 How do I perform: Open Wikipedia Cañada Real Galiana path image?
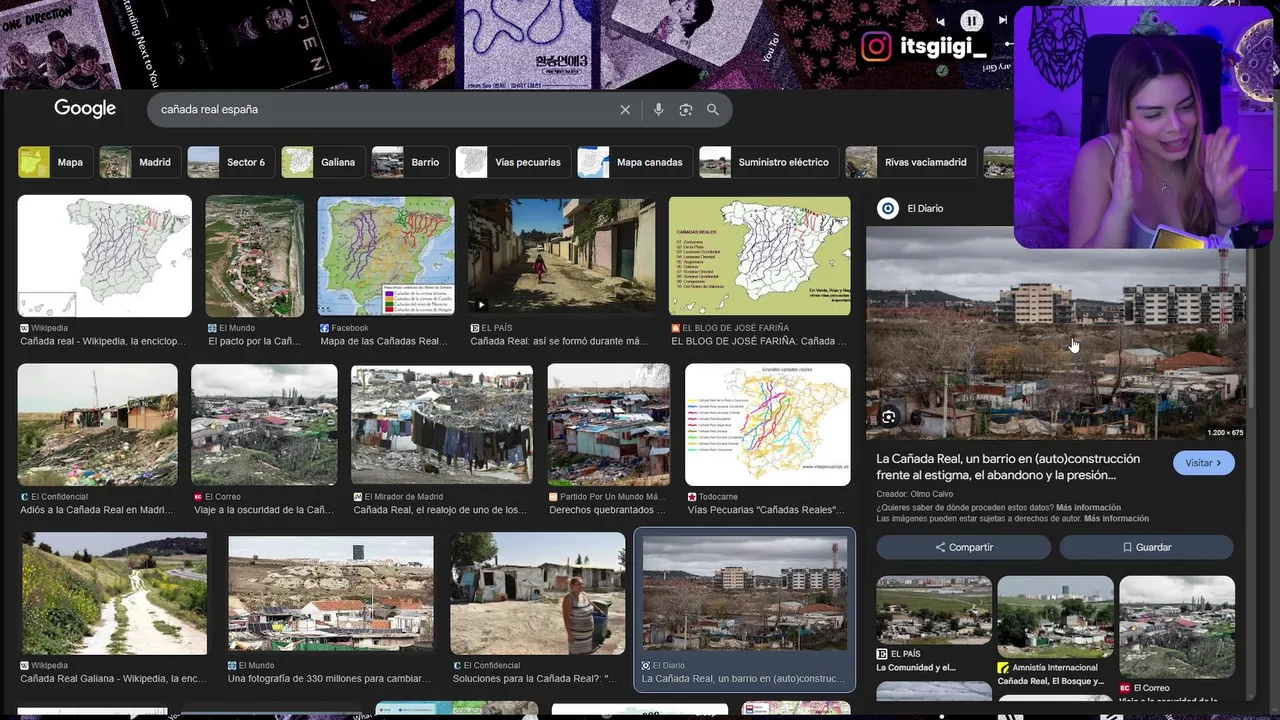[x=115, y=594]
